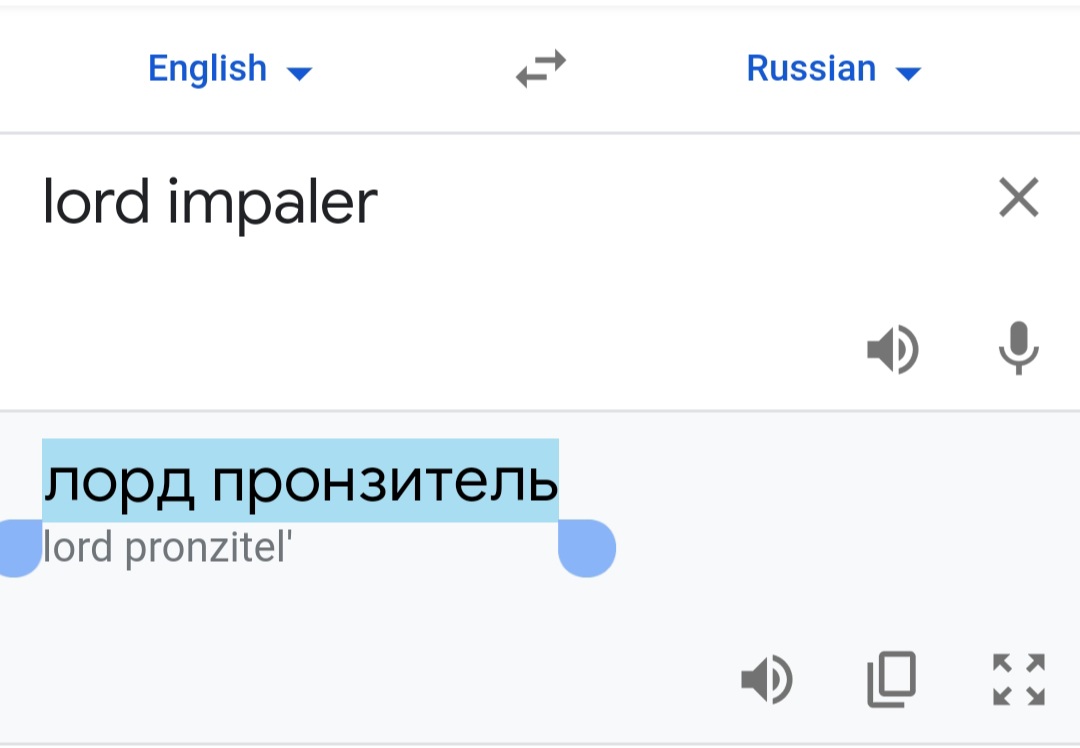Open the Russian target language selector

(x=811, y=69)
